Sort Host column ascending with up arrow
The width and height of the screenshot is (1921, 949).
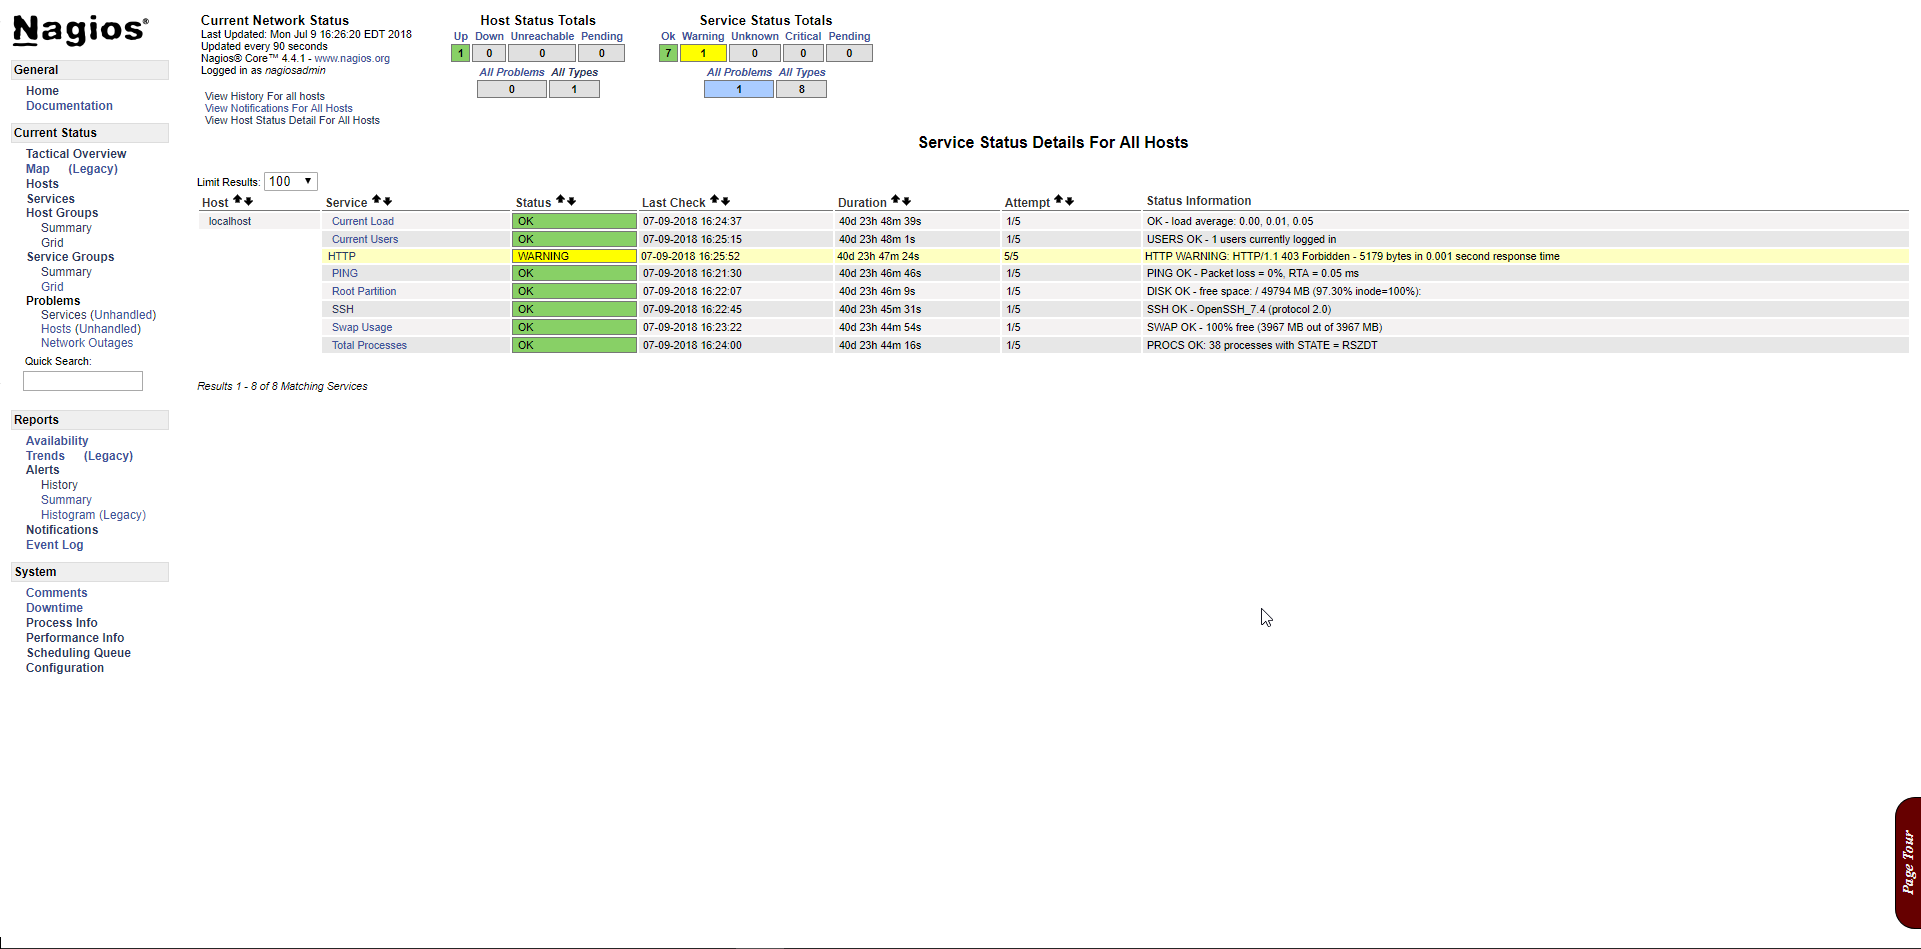coord(237,201)
